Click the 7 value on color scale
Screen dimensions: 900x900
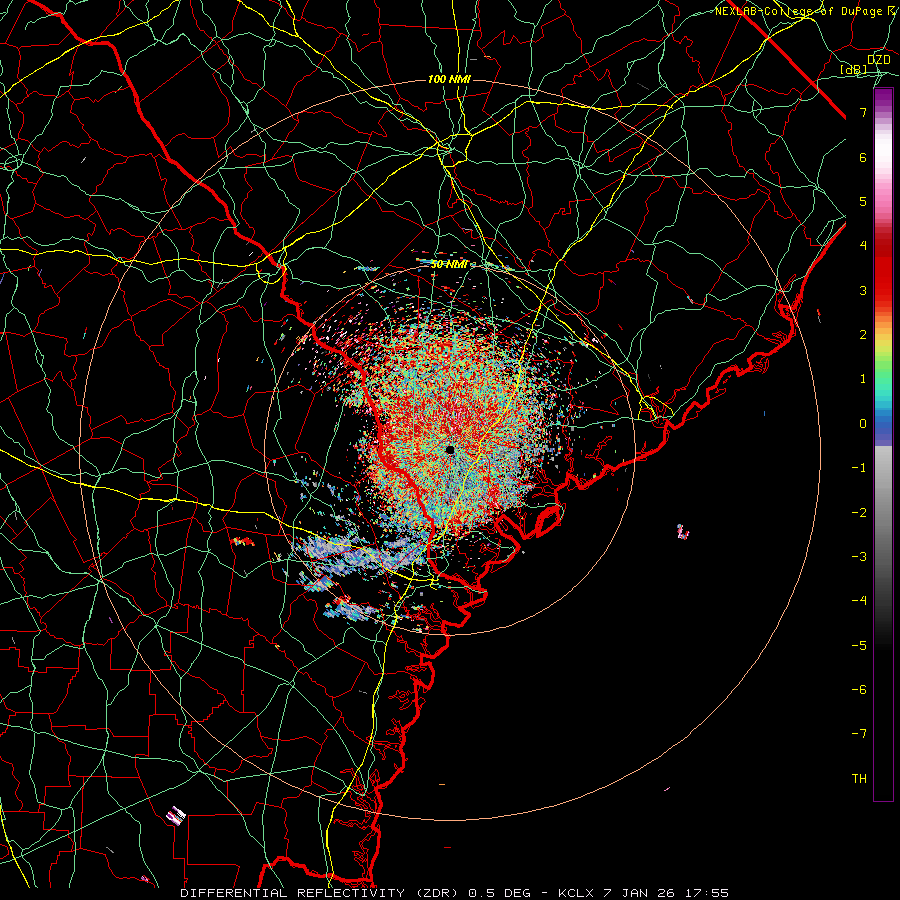tap(863, 112)
